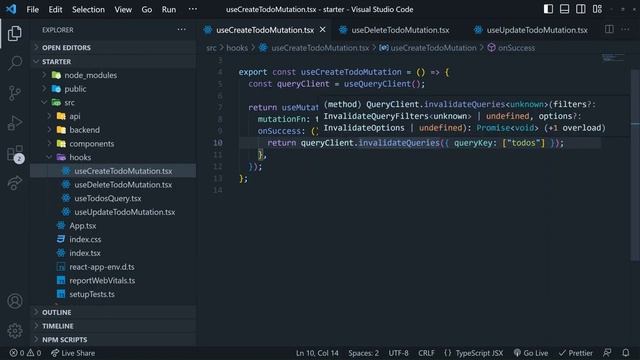Click Ln 10, Col 14 status item
The image size is (640, 360).
[317, 353]
